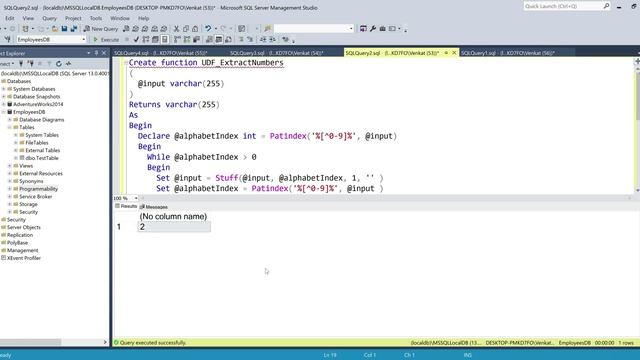Click the Toolbox icon beside the wrench
The width and height of the screenshot is (640, 360).
(x=382, y=29)
